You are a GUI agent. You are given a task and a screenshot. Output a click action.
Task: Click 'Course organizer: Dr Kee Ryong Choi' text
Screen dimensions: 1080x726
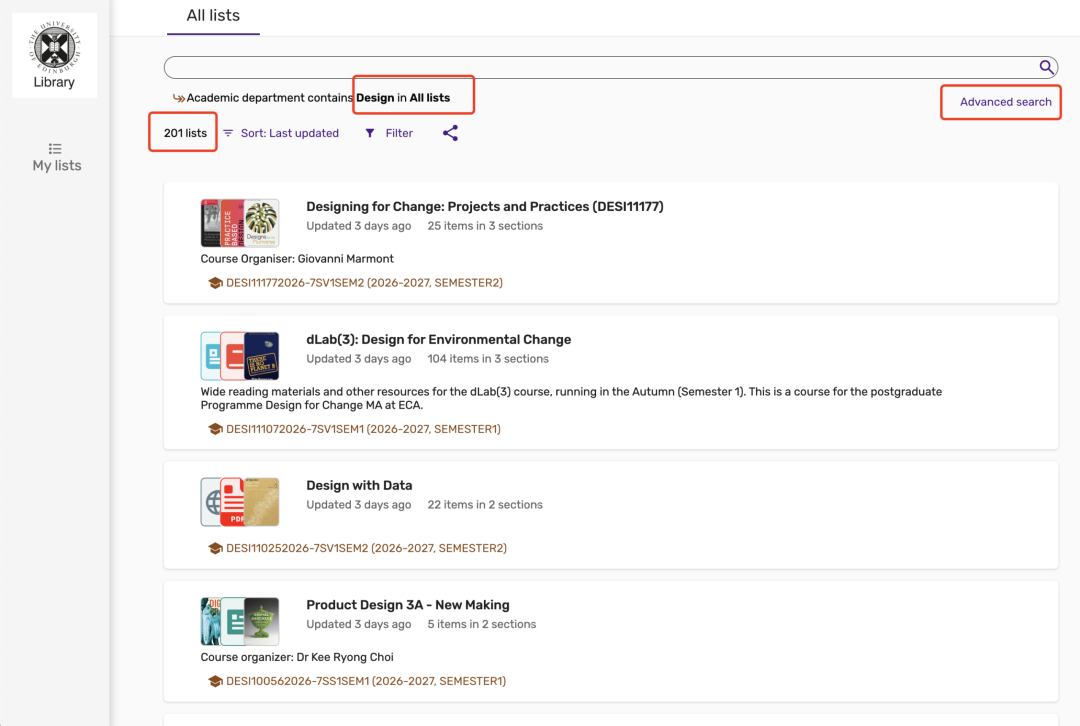click(297, 657)
